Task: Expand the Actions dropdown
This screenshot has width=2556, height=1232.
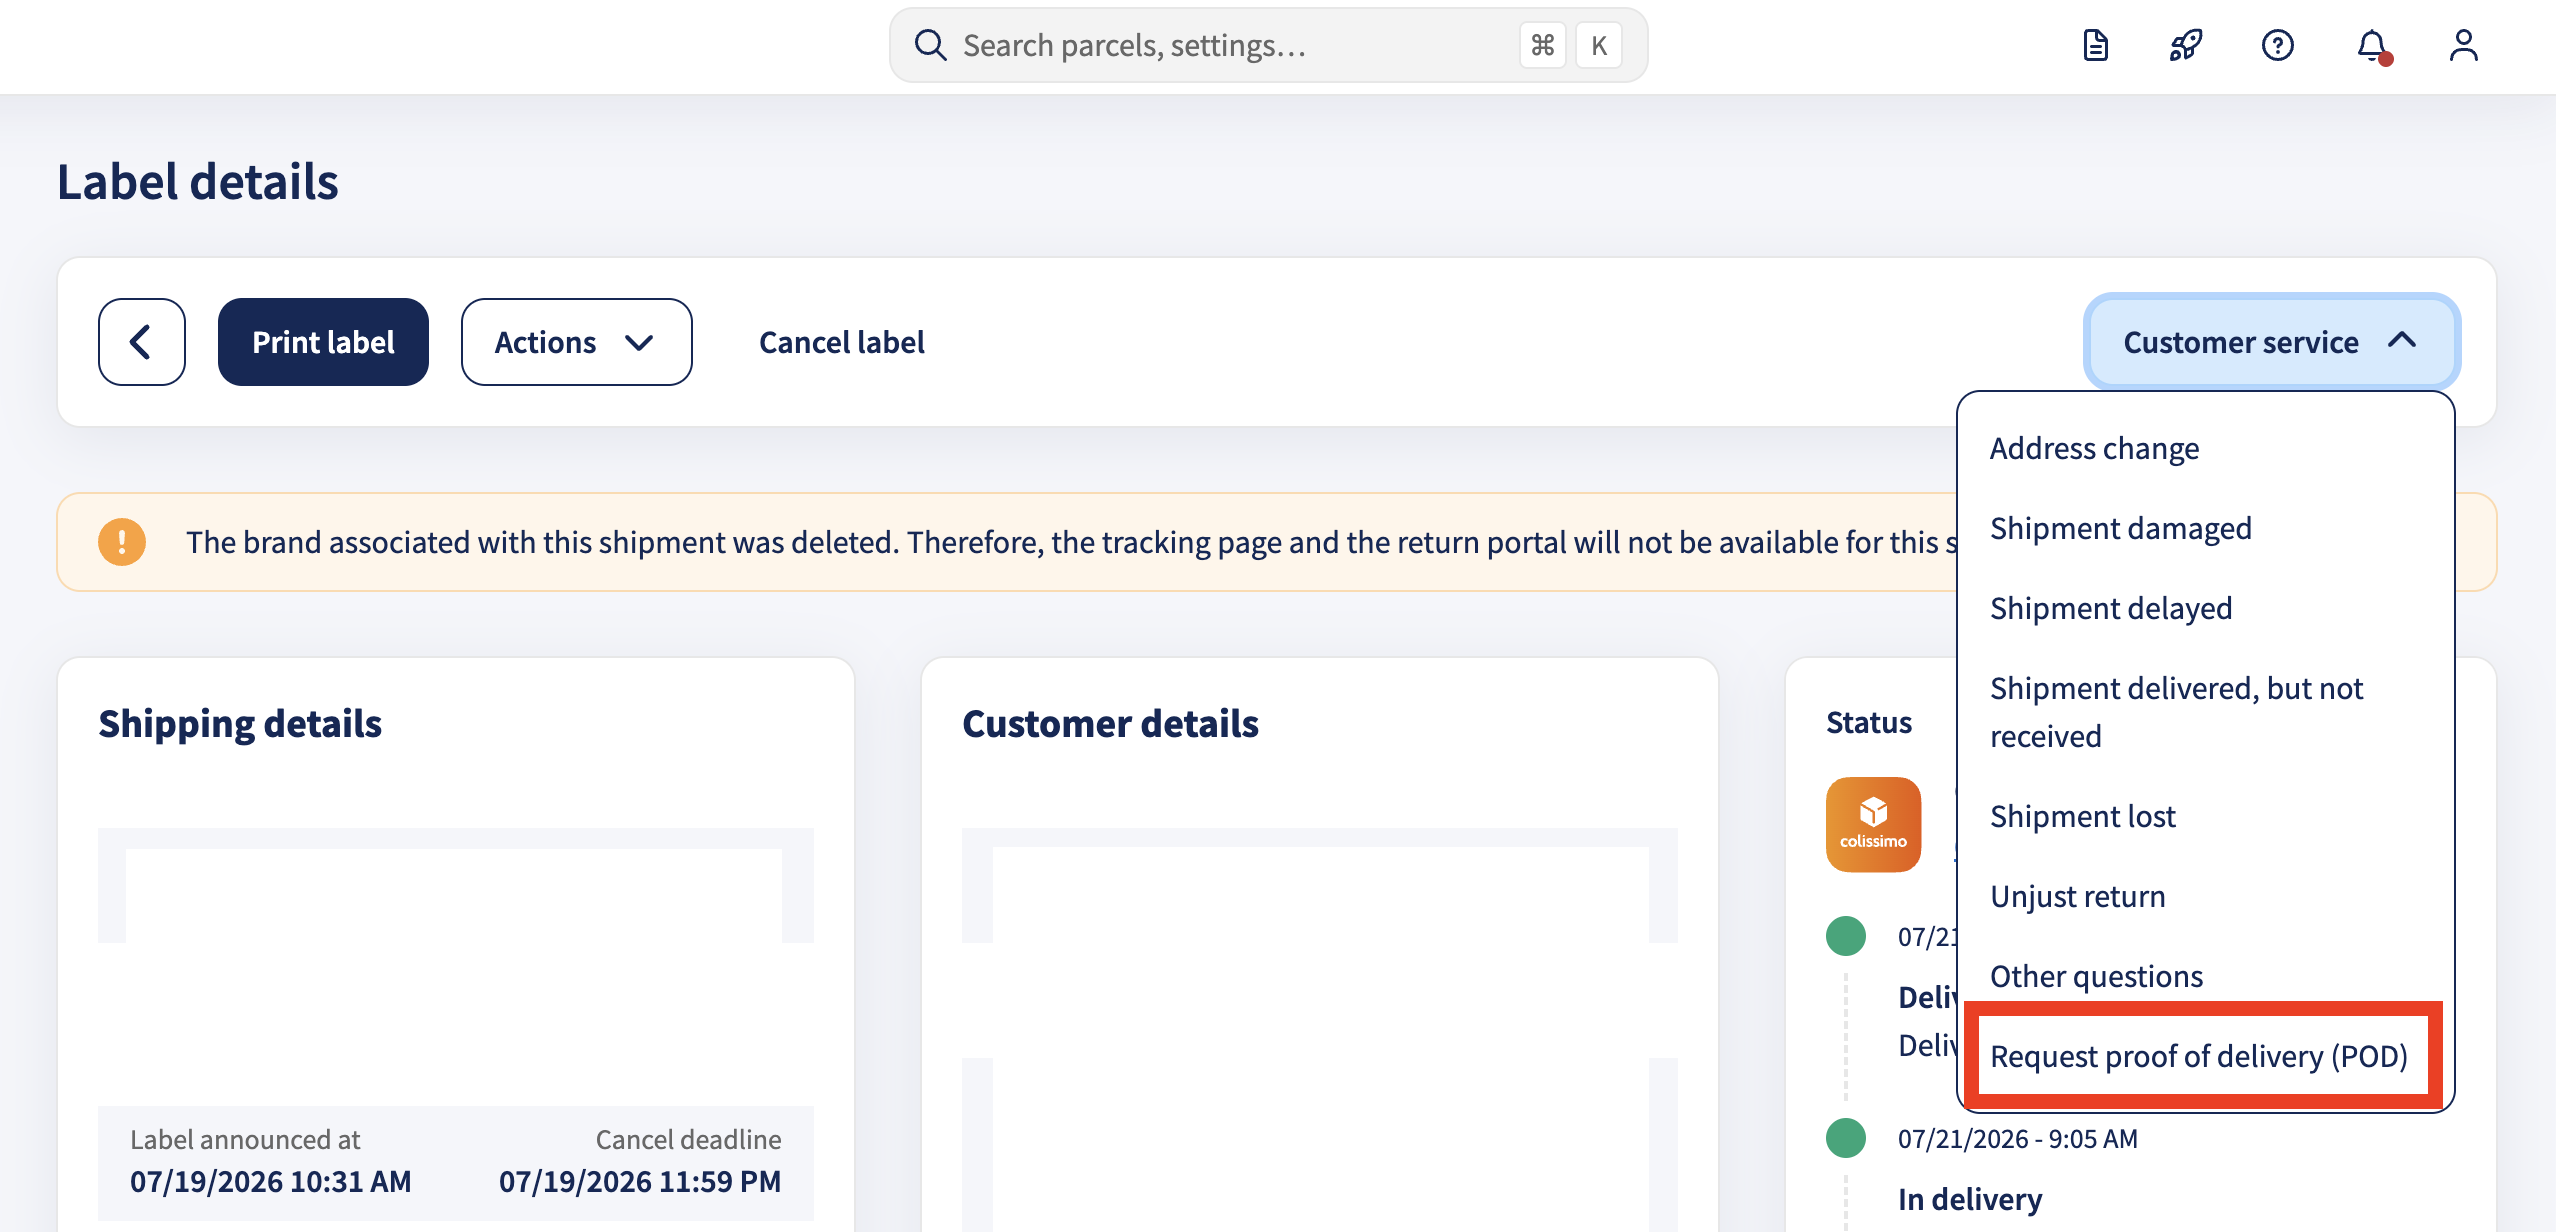Action: (x=576, y=342)
